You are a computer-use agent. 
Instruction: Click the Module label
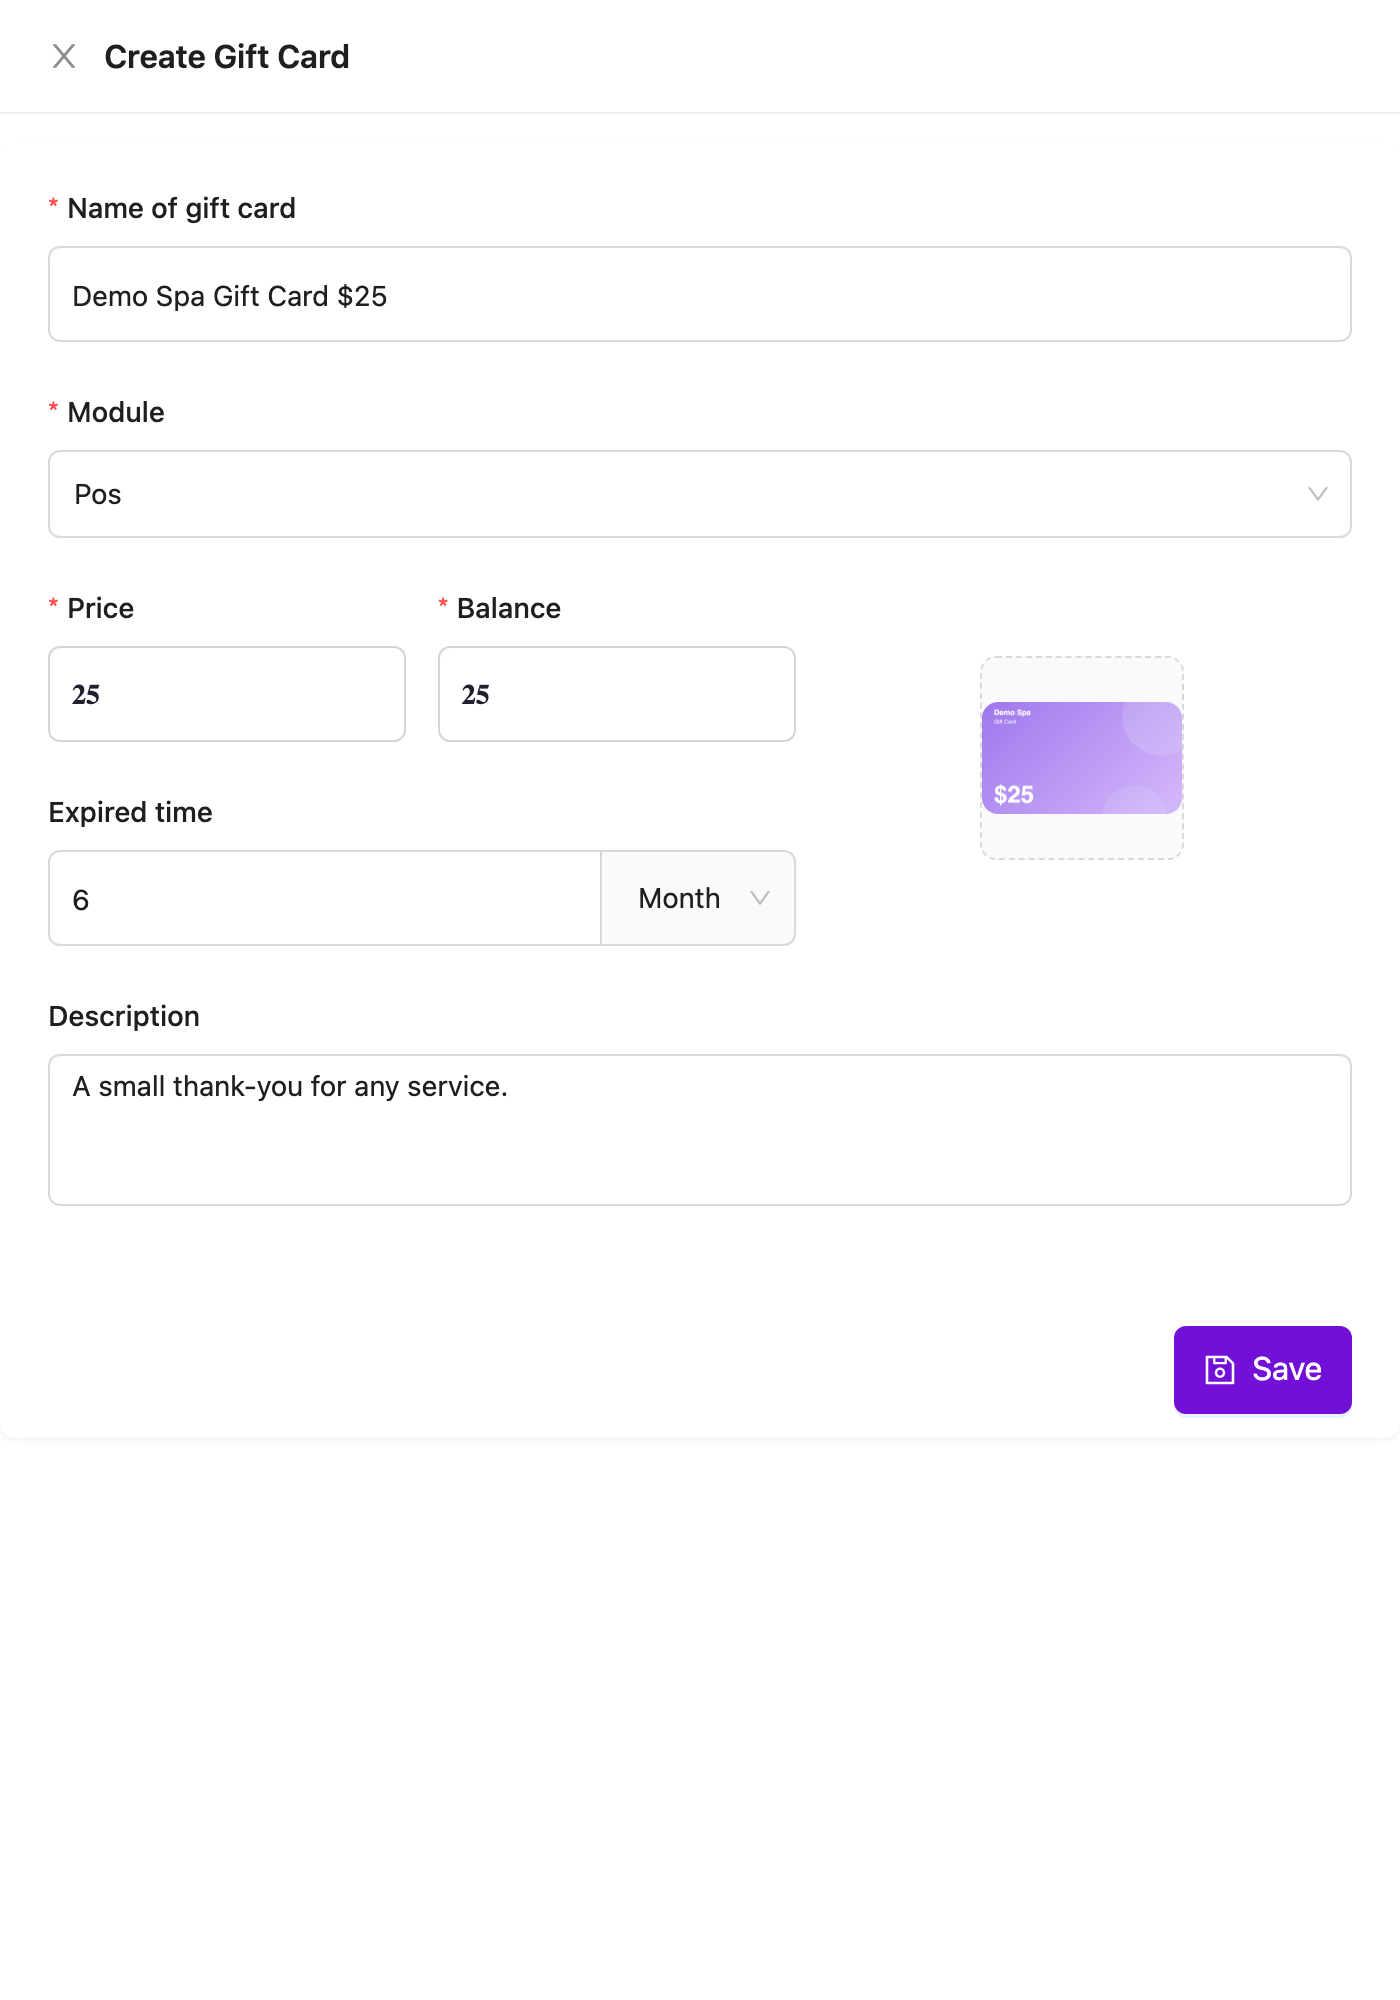coord(116,412)
